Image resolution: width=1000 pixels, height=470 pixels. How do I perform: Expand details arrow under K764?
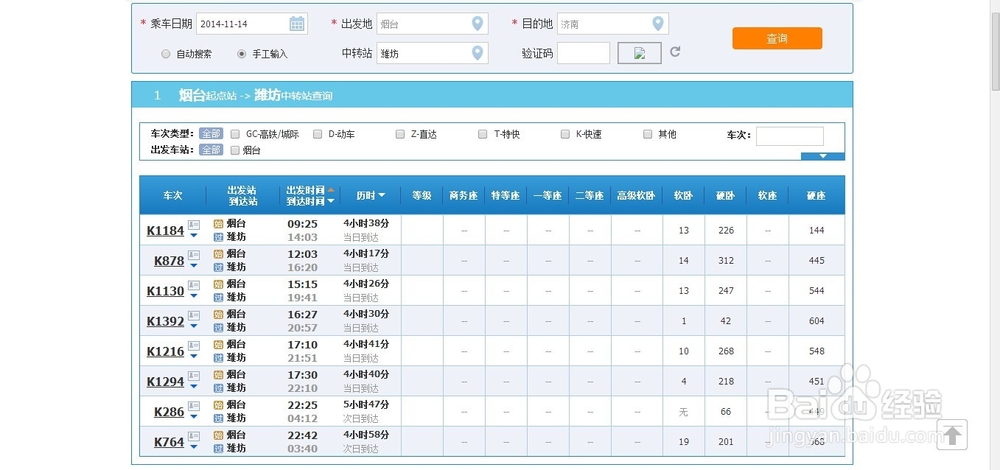194,447
